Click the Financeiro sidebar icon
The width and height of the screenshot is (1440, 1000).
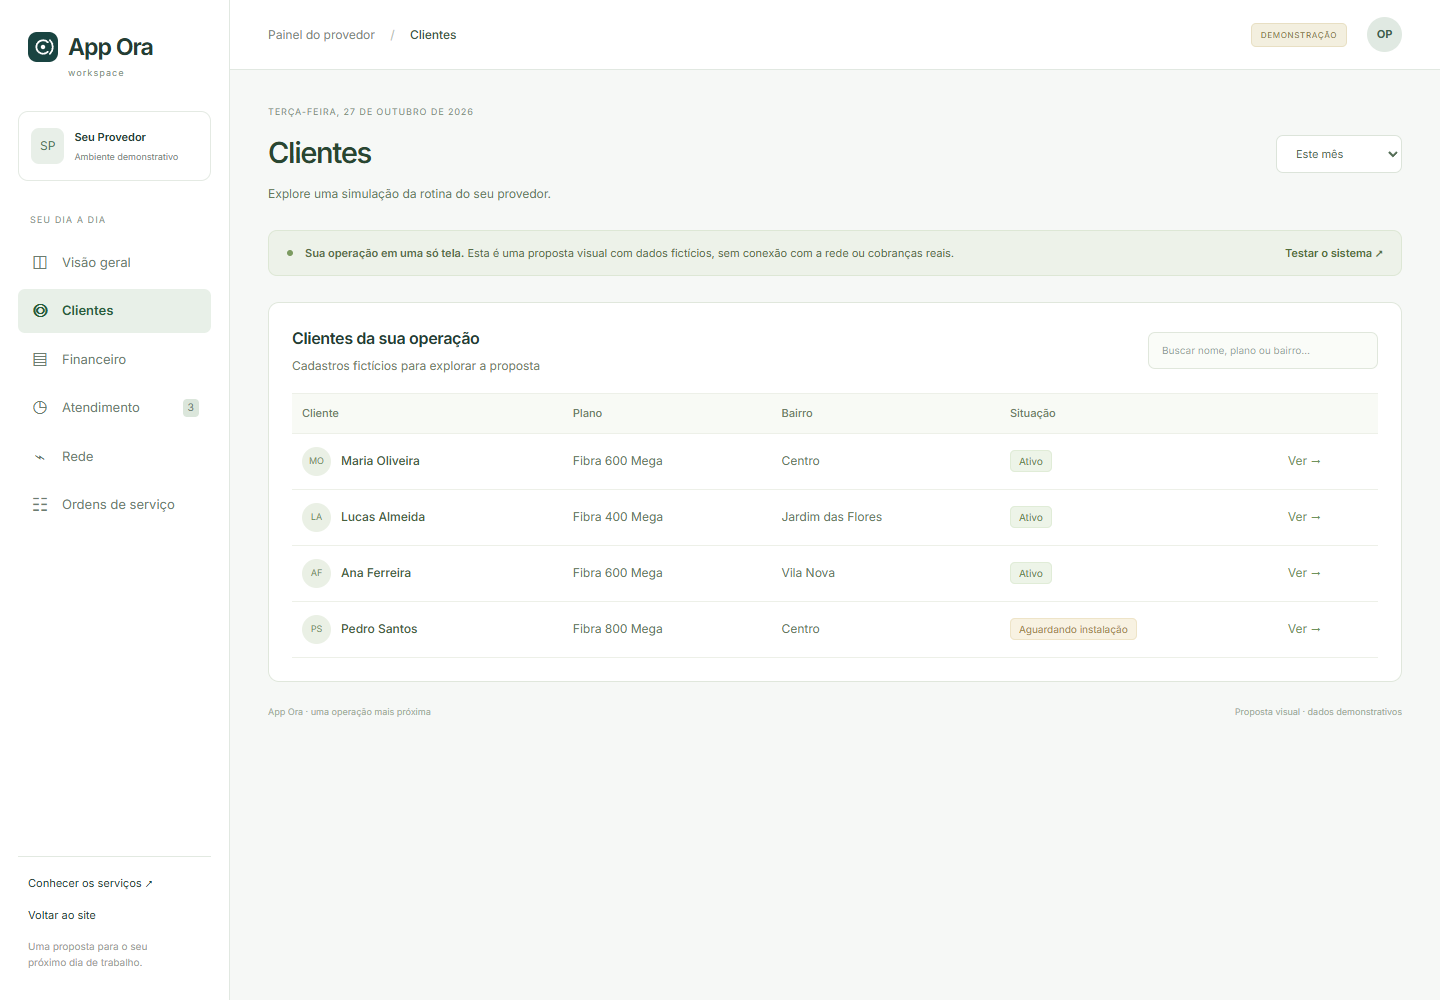coord(40,360)
